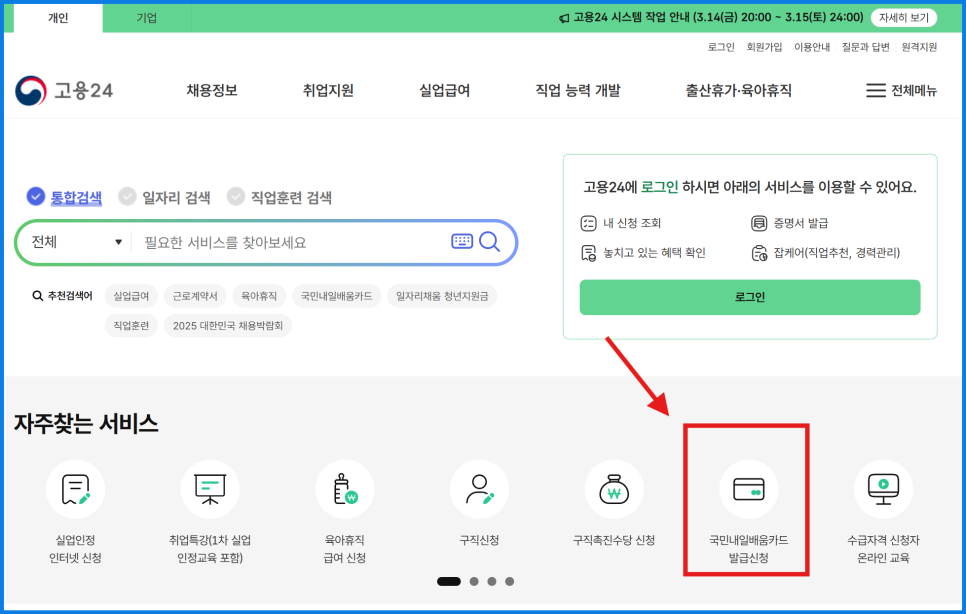Go to the second carousel page dot
The image size is (966, 614).
[474, 581]
